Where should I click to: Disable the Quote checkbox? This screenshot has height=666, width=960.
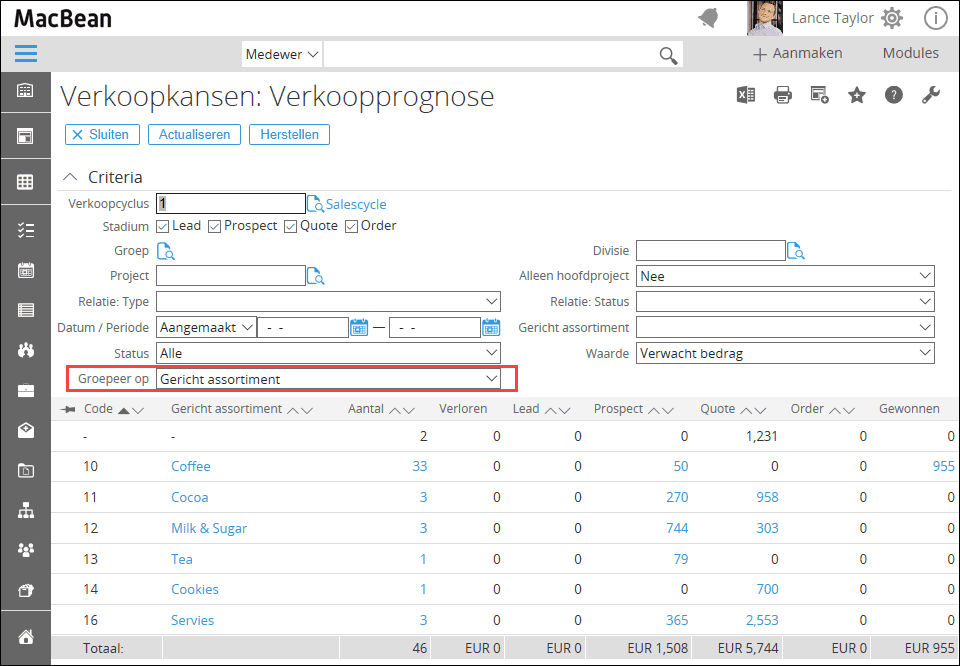pyautogui.click(x=291, y=226)
